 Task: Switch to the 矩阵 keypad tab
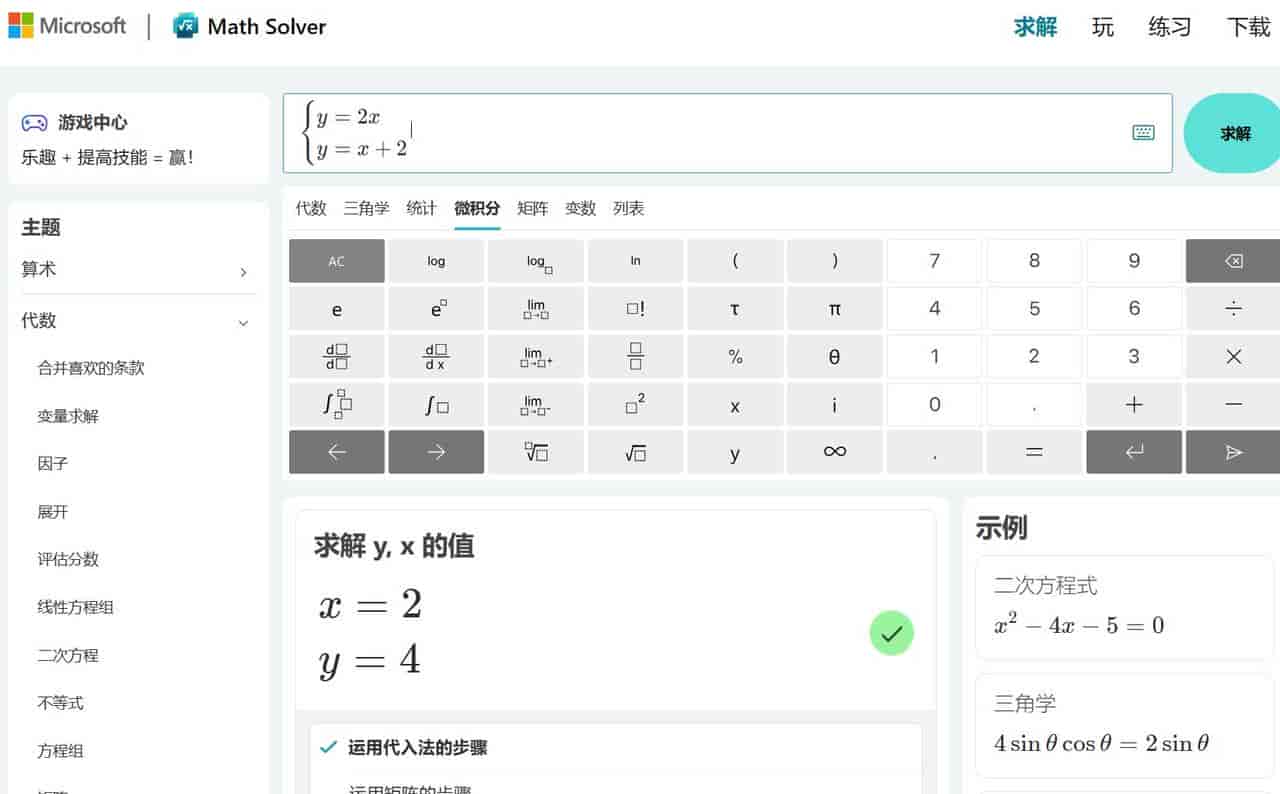(x=533, y=208)
